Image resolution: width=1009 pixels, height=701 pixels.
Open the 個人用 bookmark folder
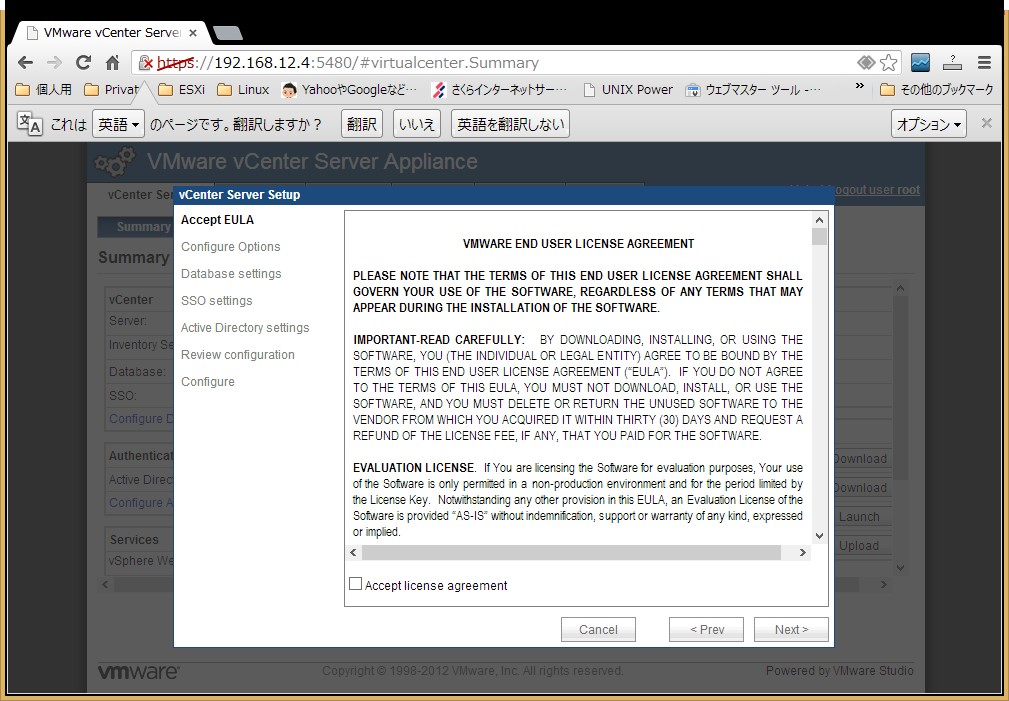pos(44,89)
